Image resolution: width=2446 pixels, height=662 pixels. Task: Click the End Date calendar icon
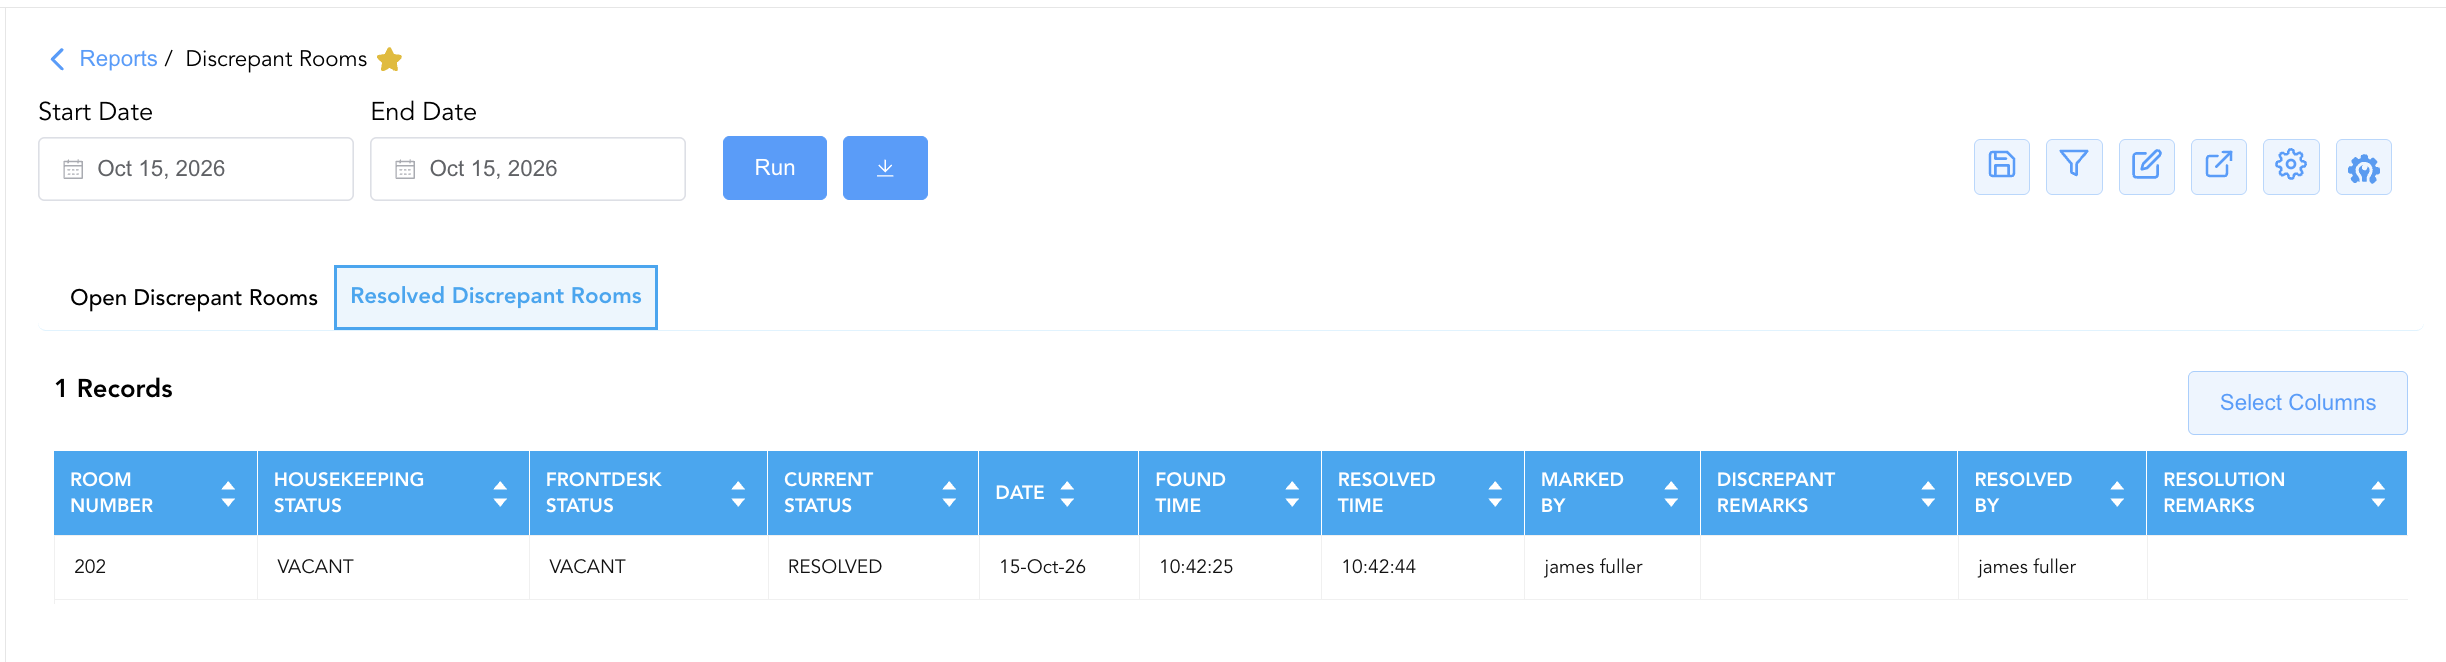[x=405, y=169]
